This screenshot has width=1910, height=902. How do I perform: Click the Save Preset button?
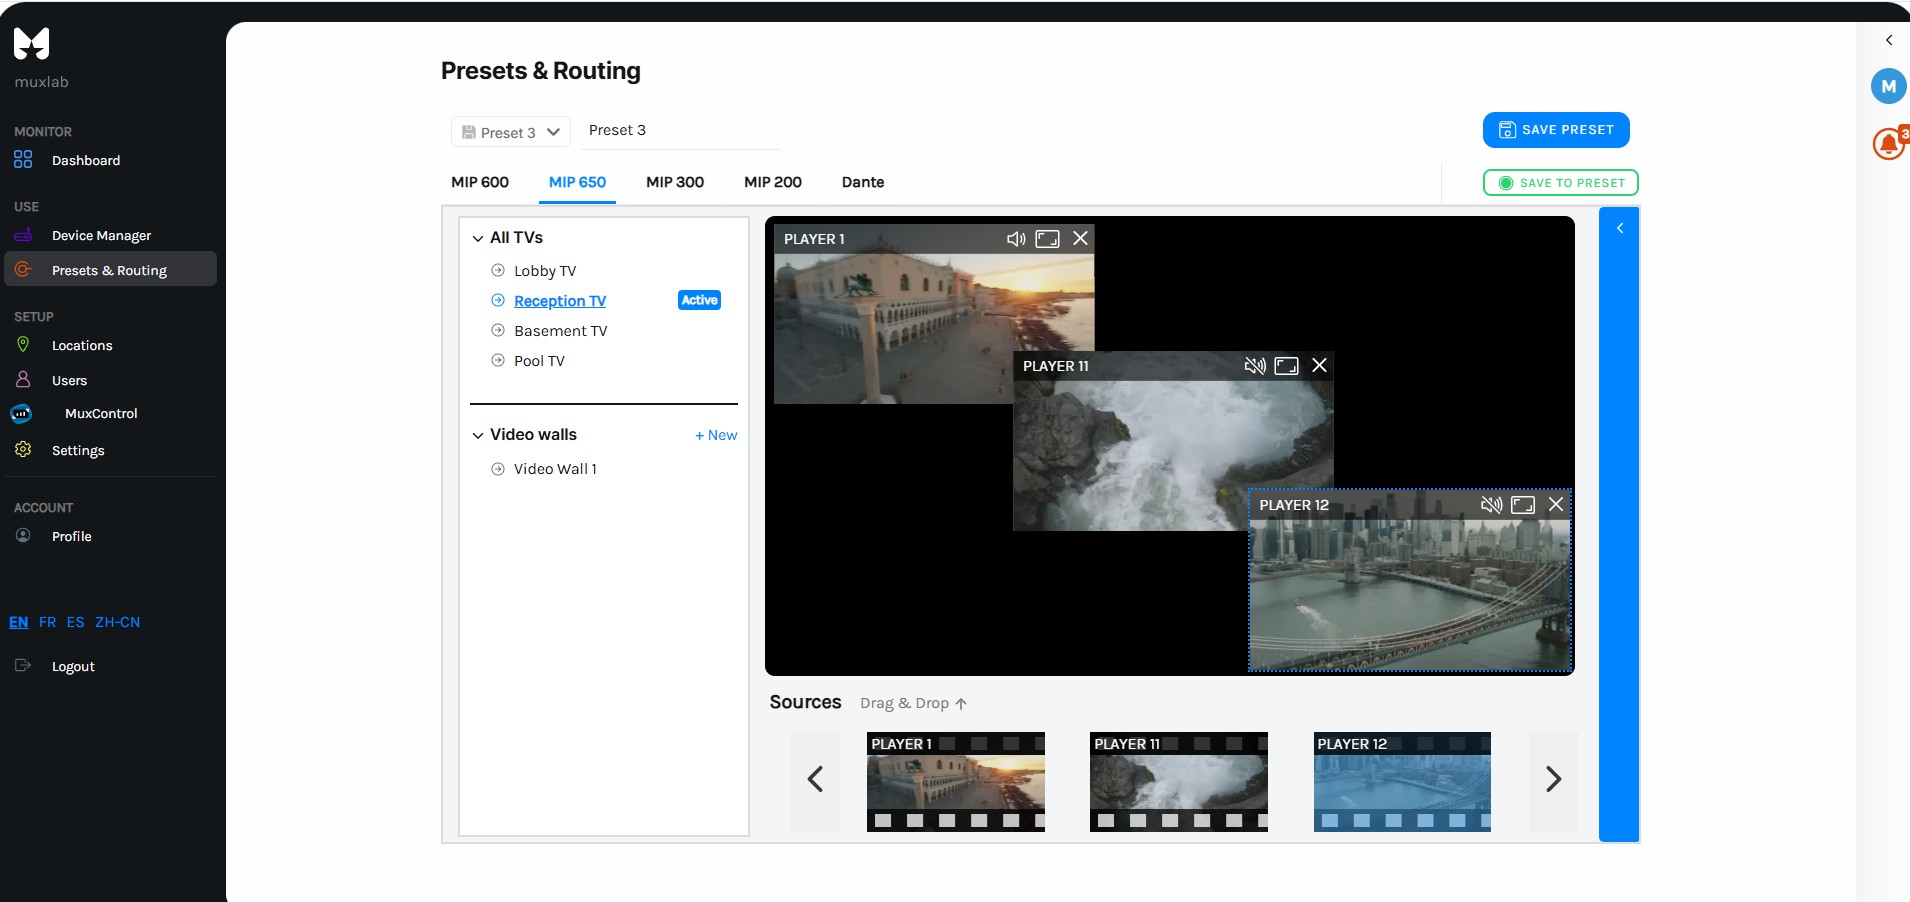click(x=1555, y=130)
